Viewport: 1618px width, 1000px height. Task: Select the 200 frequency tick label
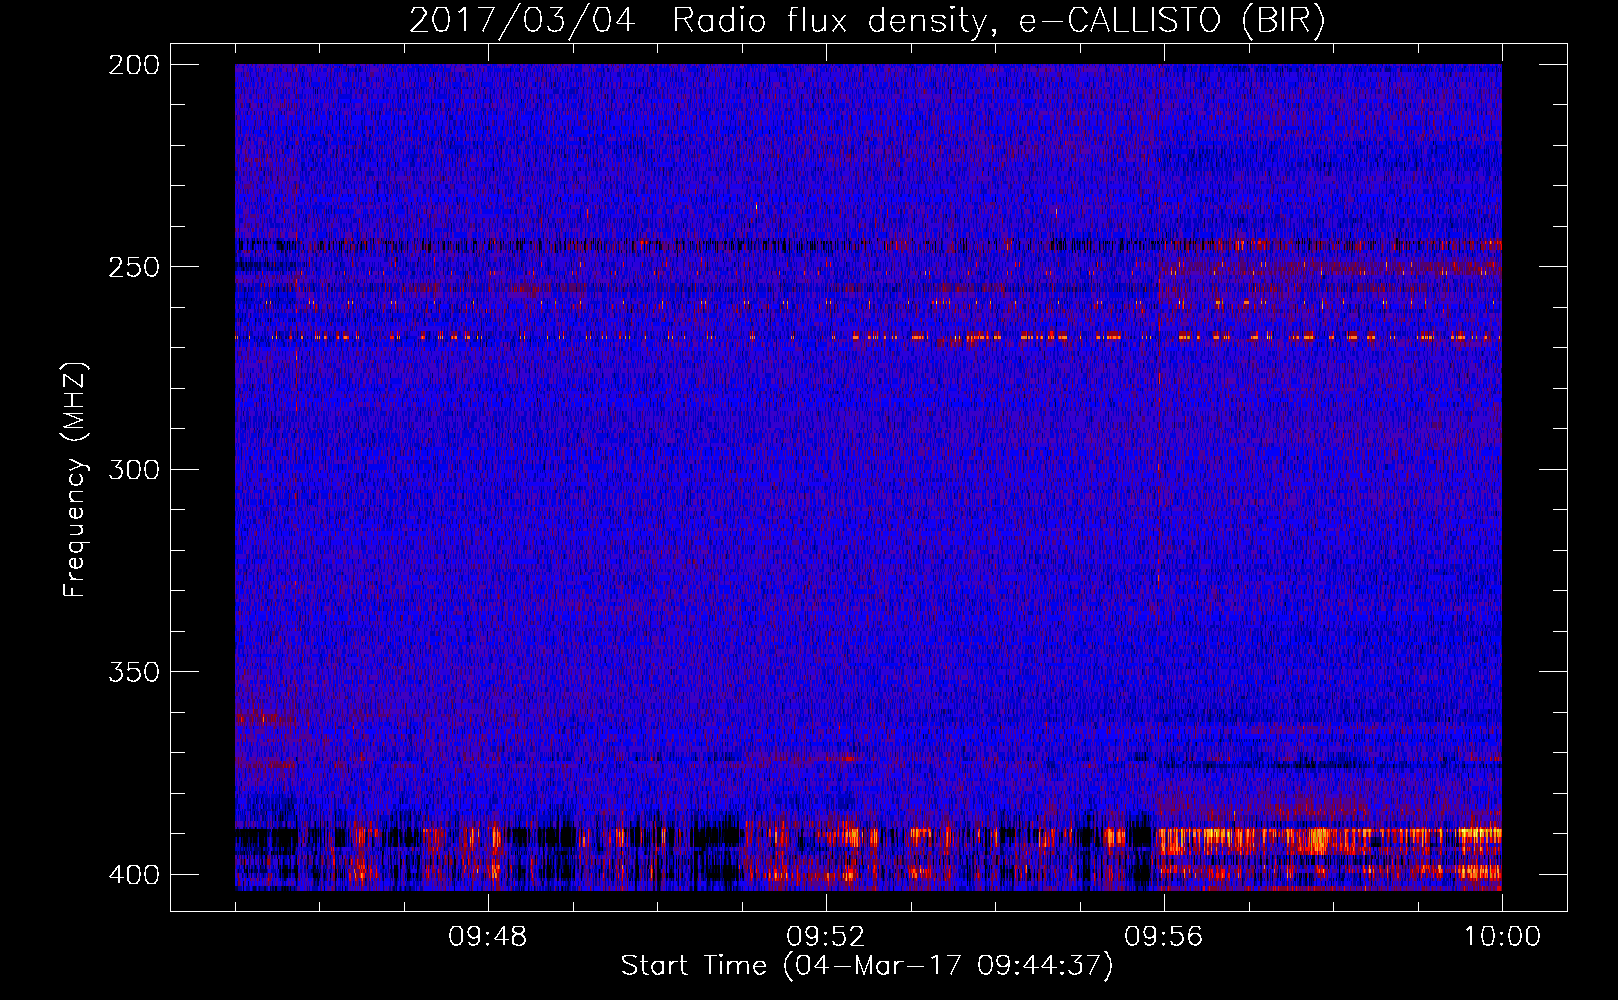click(133, 65)
